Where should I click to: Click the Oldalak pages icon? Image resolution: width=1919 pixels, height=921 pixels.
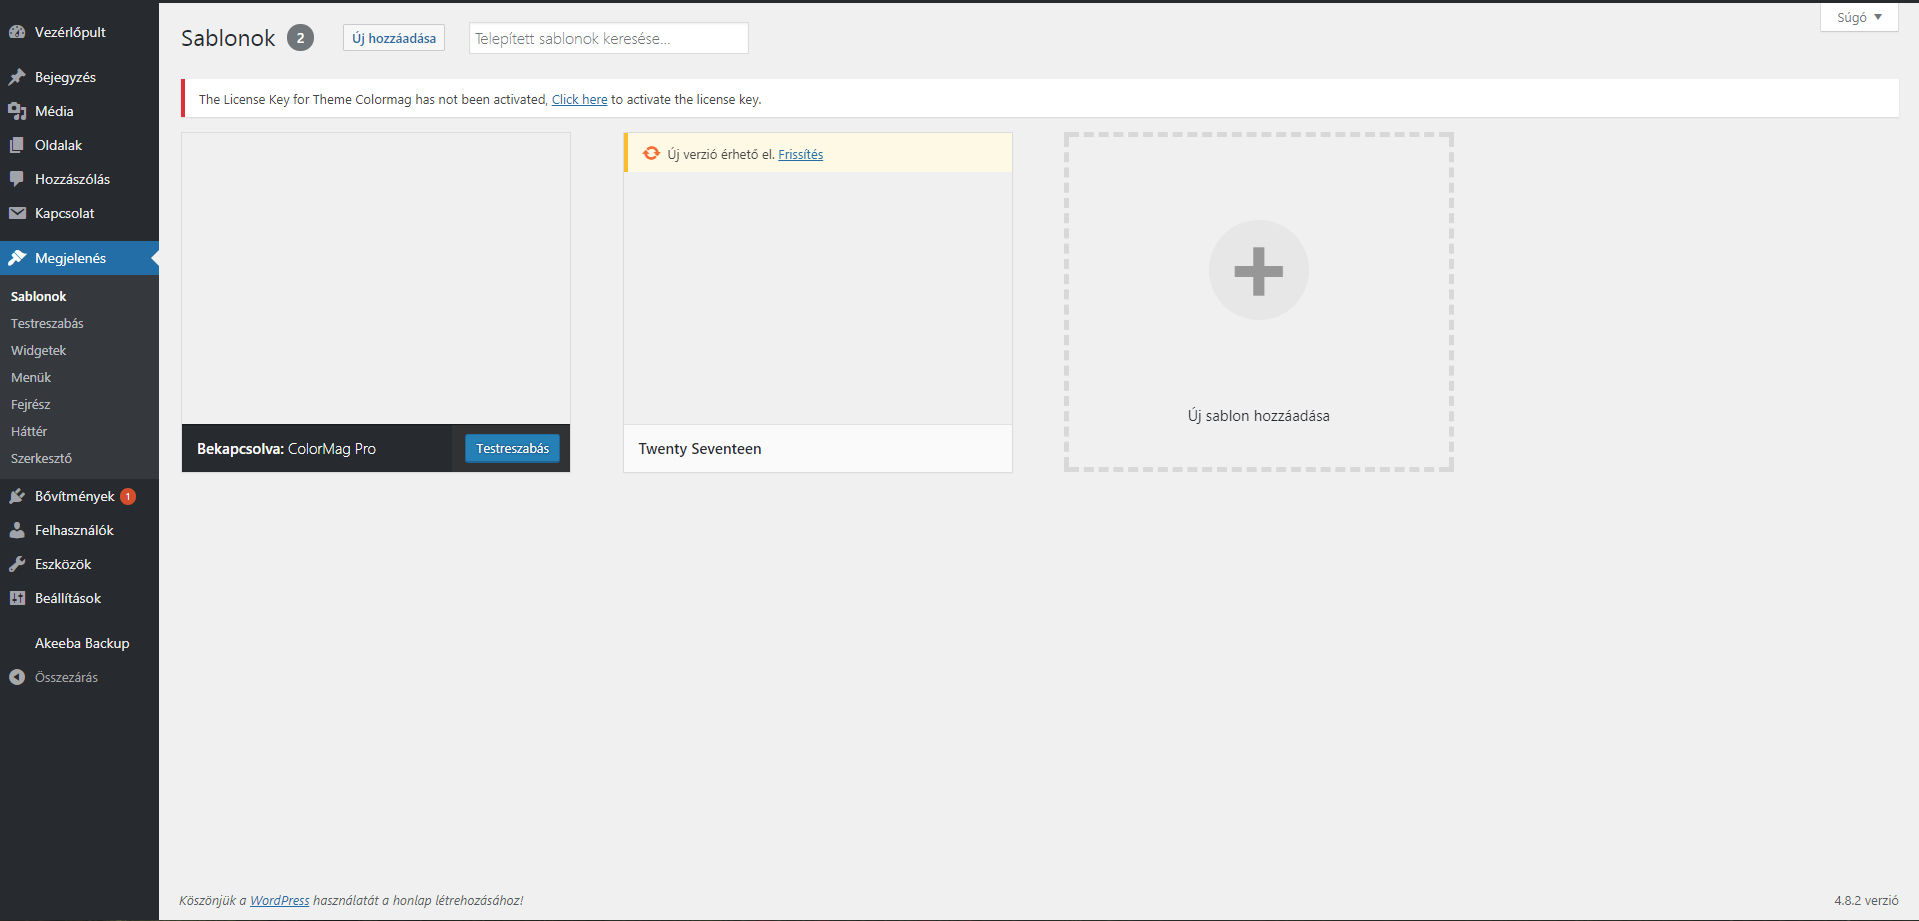17,145
